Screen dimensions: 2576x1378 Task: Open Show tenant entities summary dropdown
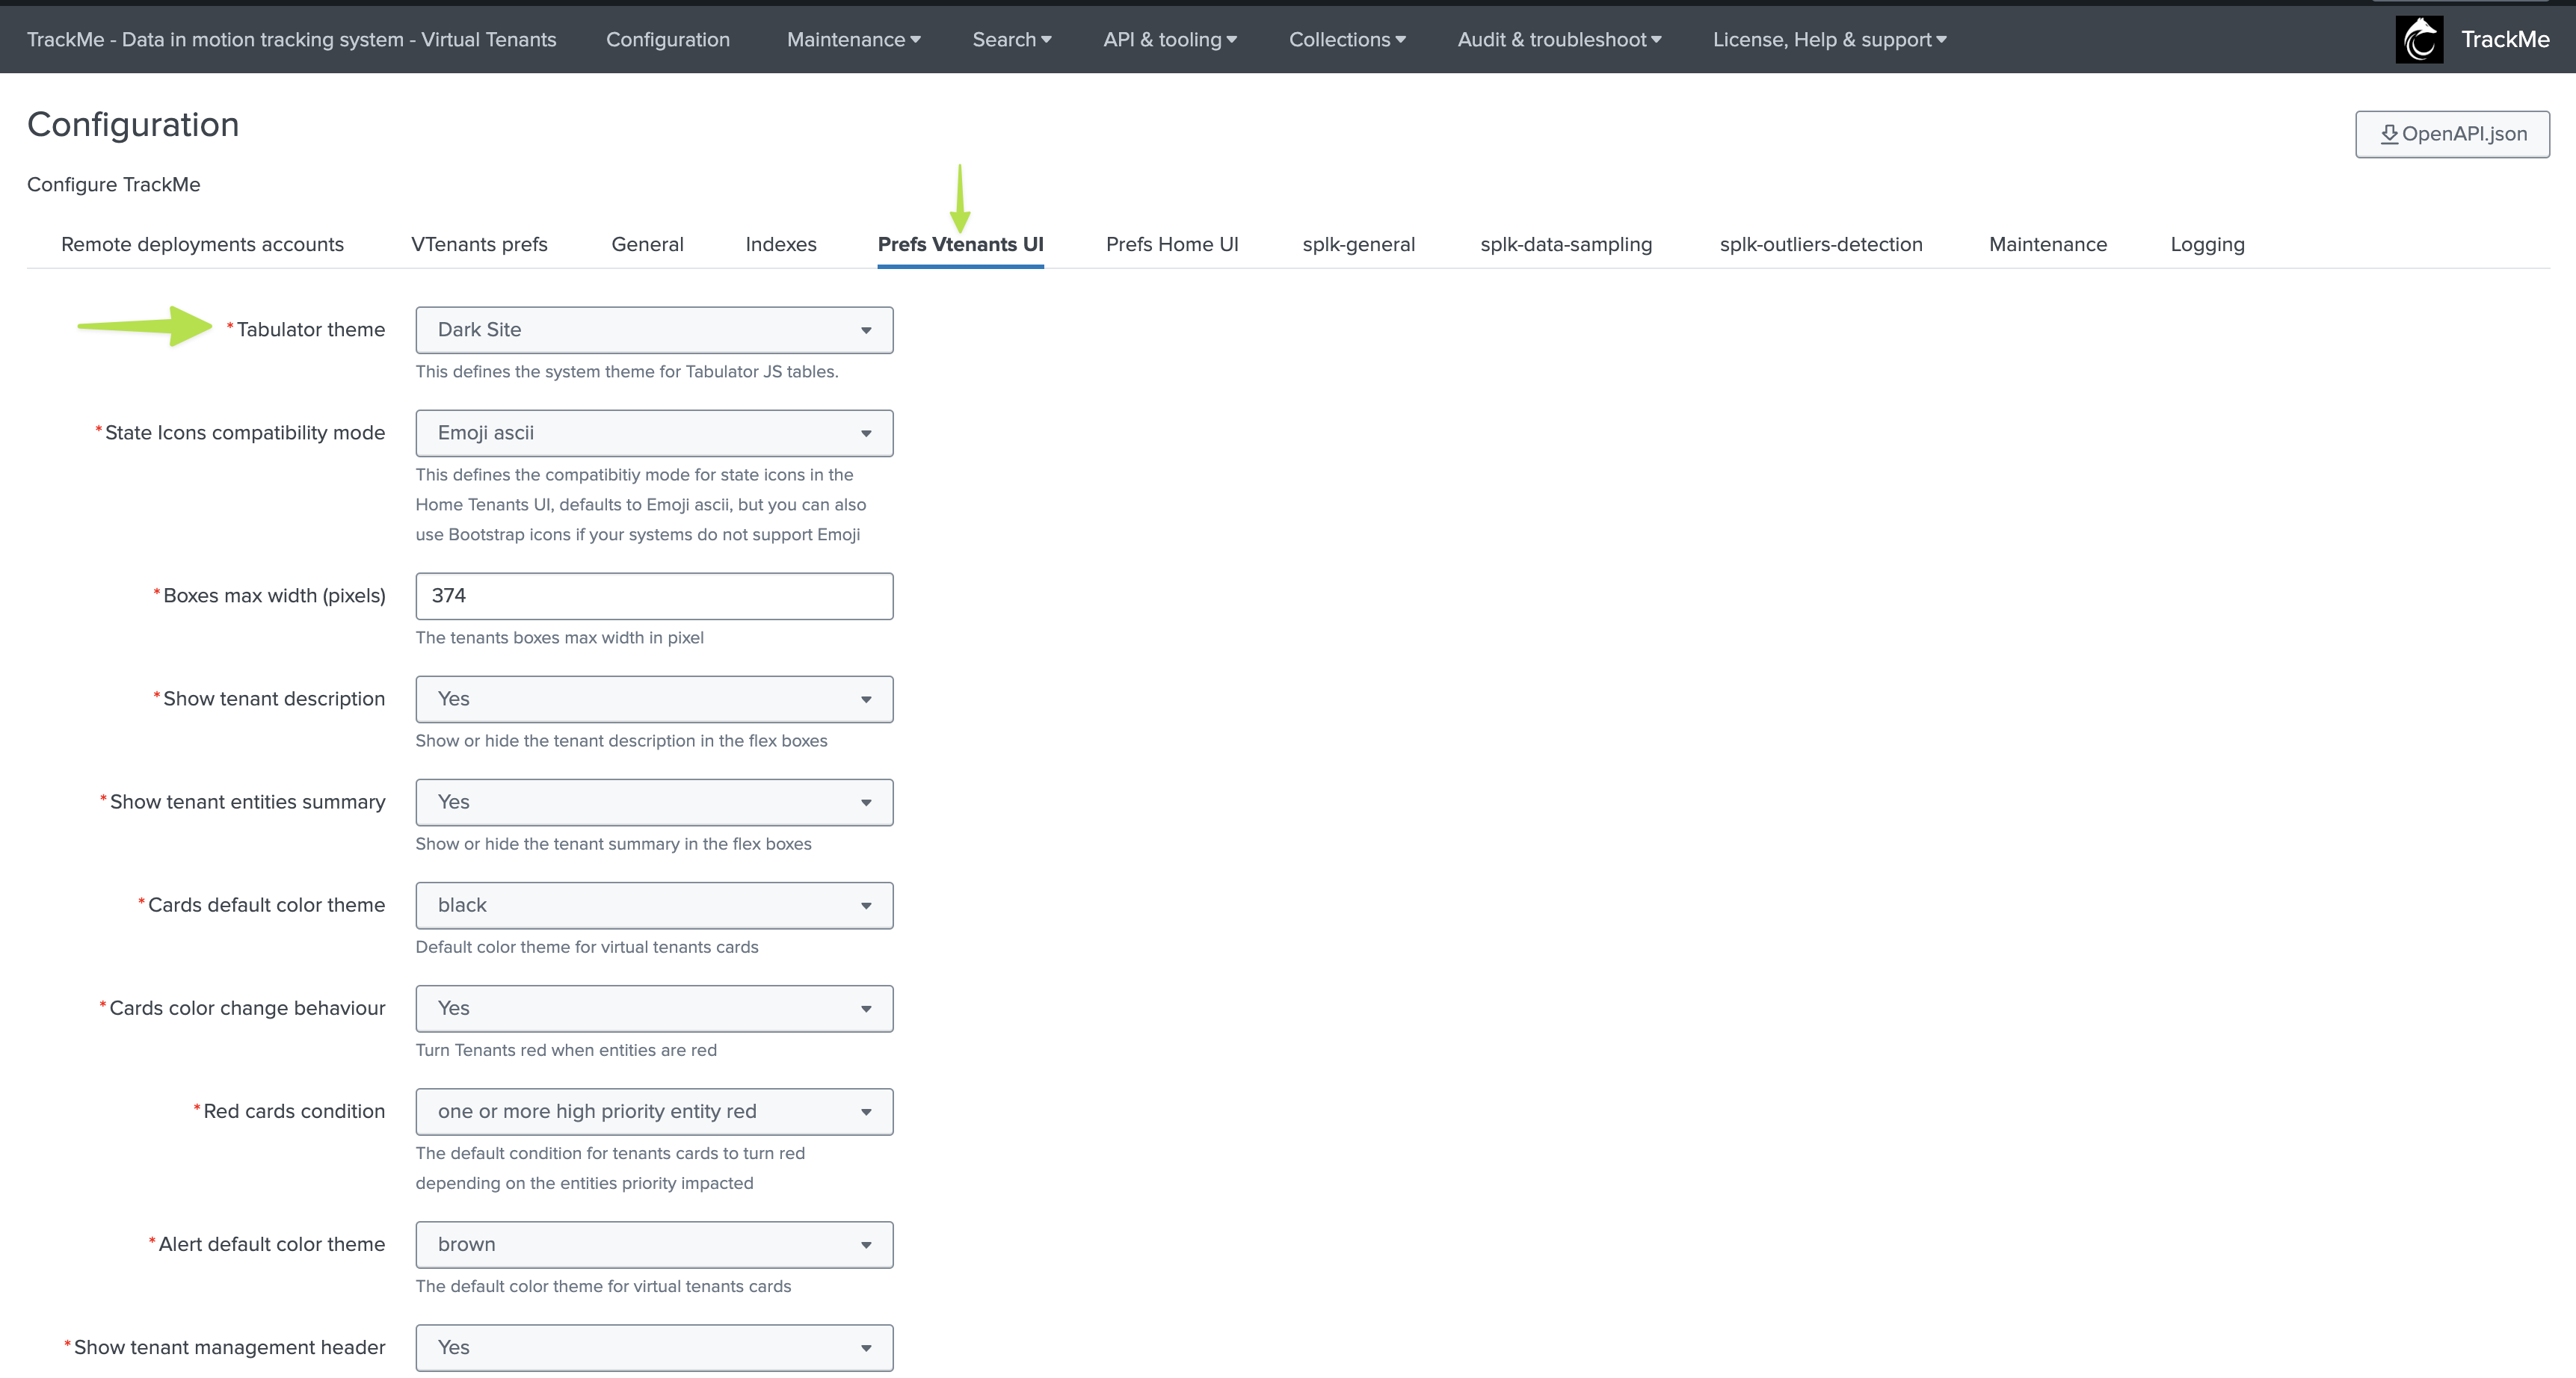[x=654, y=802]
